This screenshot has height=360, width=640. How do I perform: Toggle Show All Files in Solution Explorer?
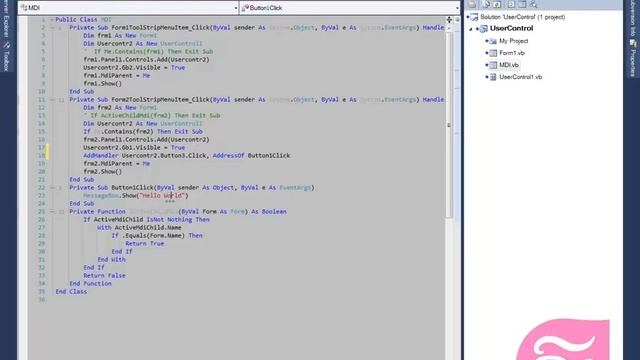[486, 4]
